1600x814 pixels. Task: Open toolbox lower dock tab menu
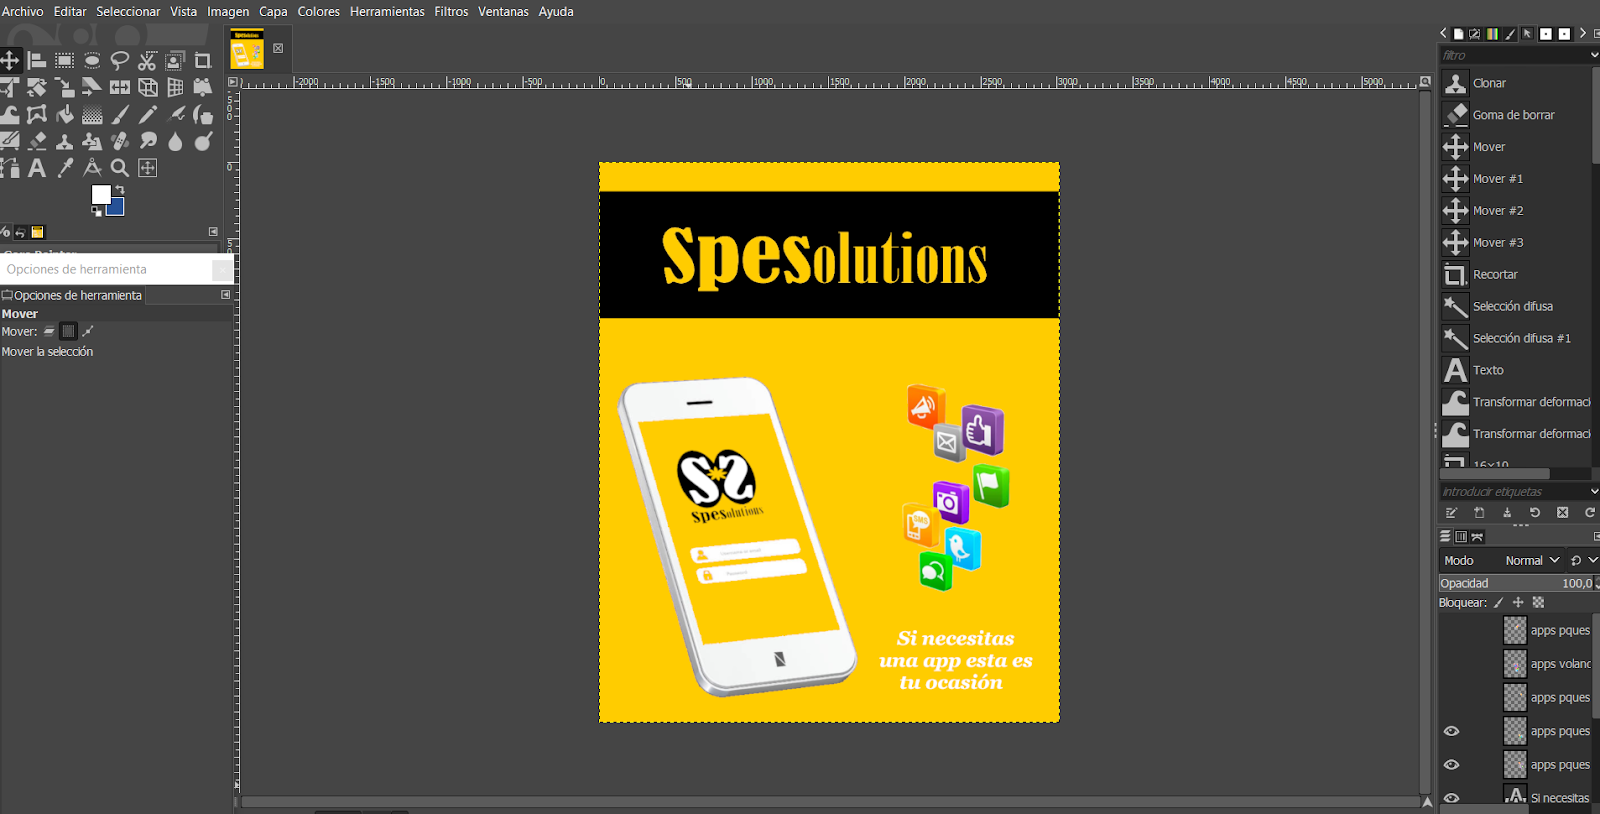coord(213,231)
